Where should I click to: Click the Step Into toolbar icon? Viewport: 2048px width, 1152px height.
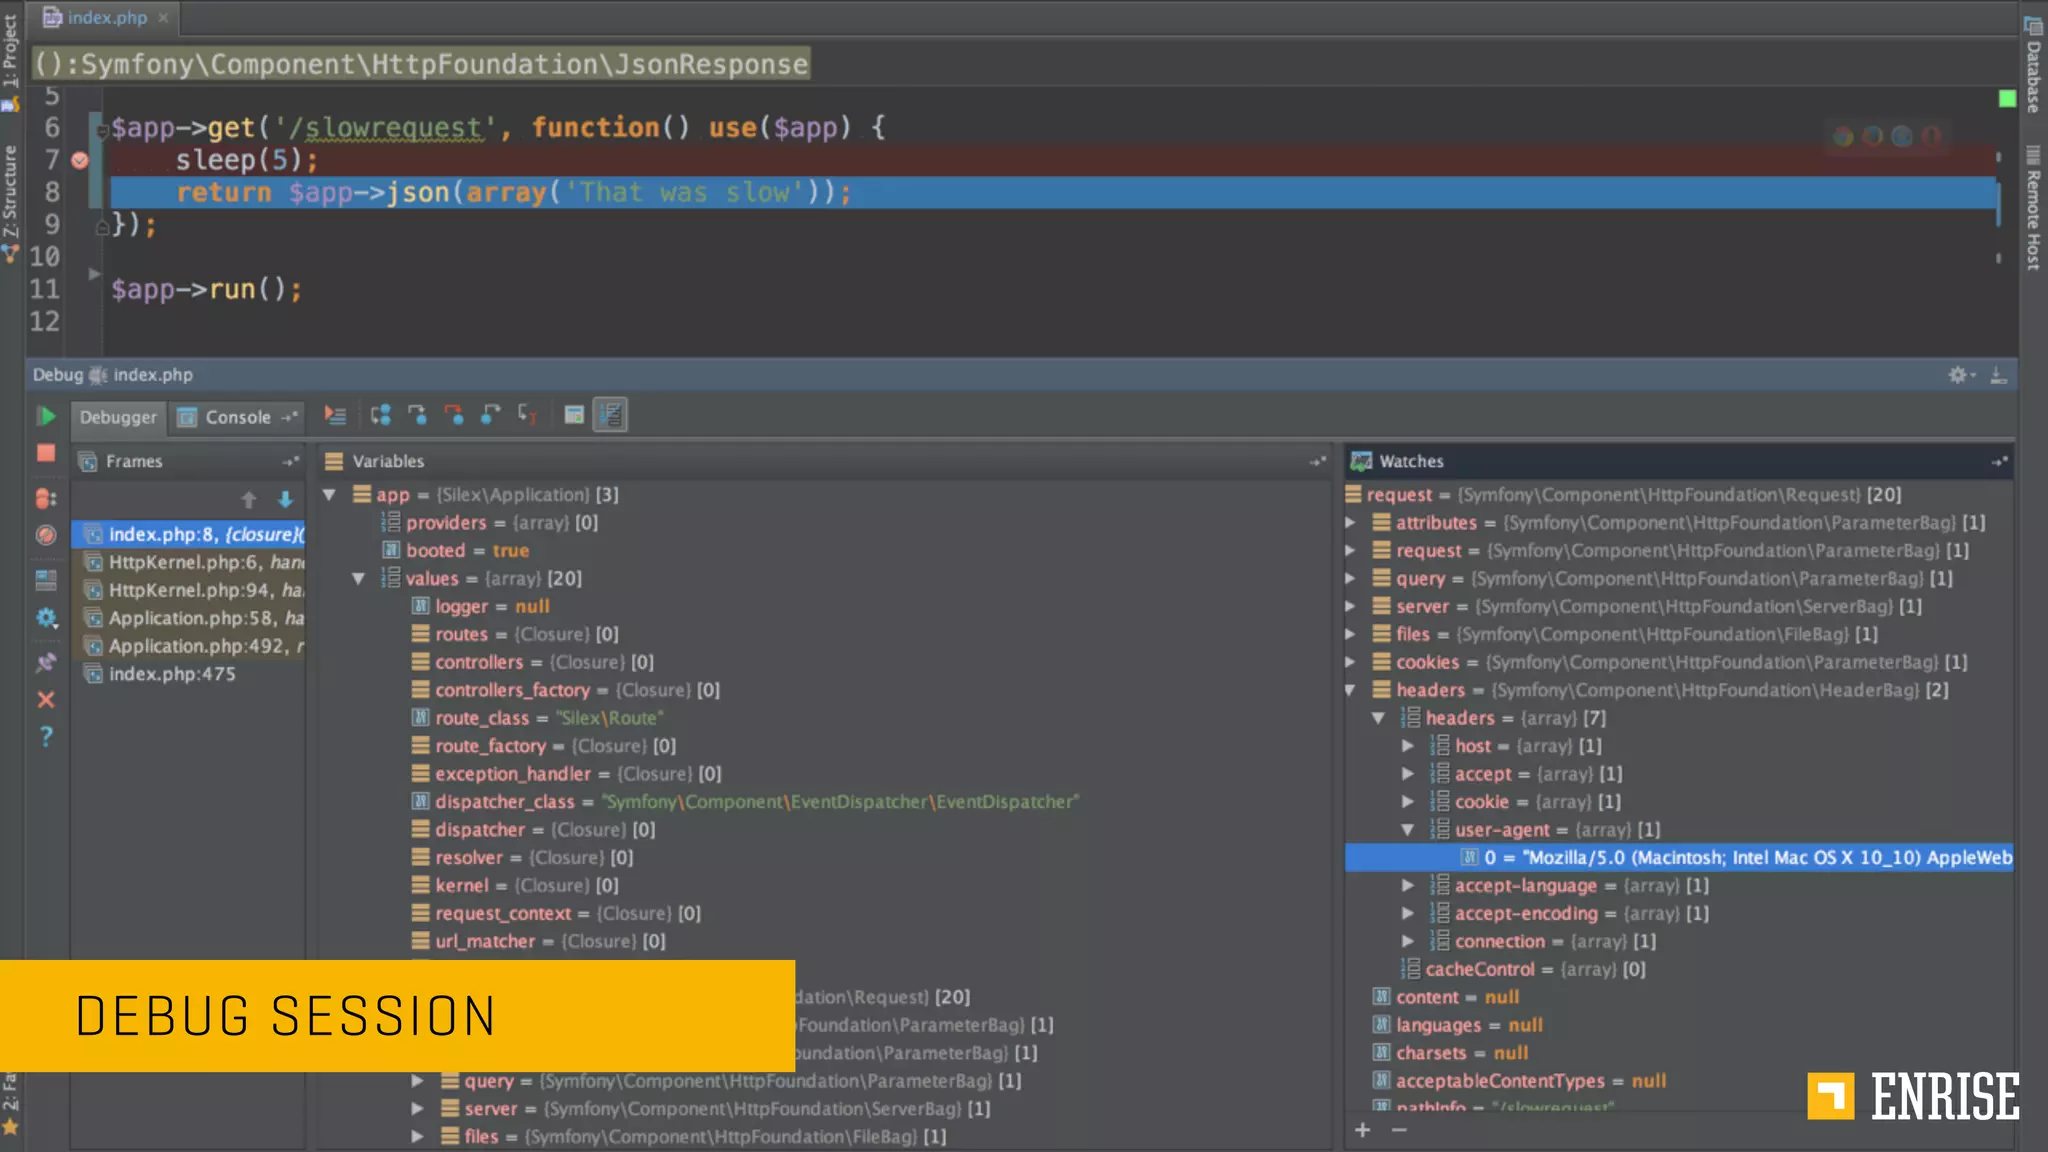coord(418,415)
